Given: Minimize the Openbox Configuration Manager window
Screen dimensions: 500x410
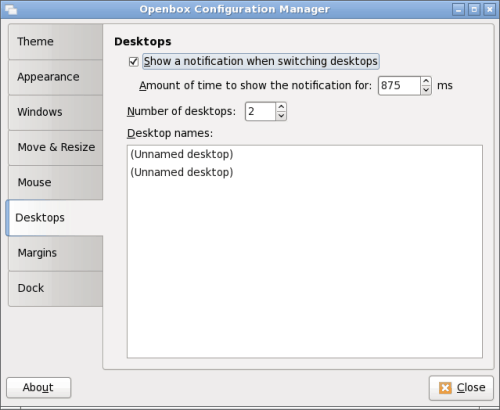Looking at the screenshot, I should (x=458, y=10).
